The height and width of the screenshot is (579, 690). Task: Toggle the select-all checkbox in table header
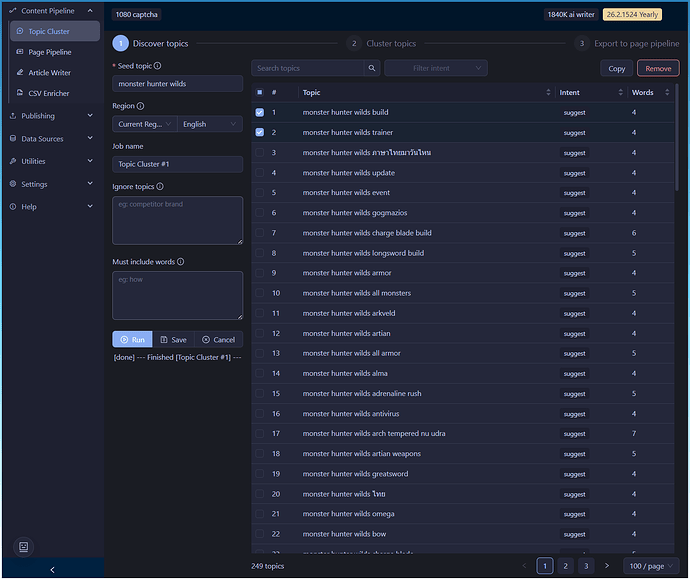[260, 93]
